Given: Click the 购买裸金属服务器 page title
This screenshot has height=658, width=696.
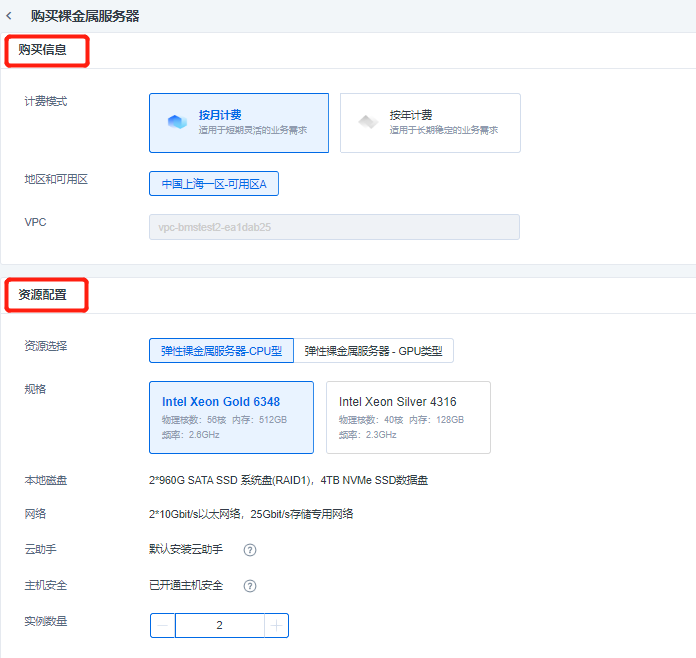Looking at the screenshot, I should point(85,16).
